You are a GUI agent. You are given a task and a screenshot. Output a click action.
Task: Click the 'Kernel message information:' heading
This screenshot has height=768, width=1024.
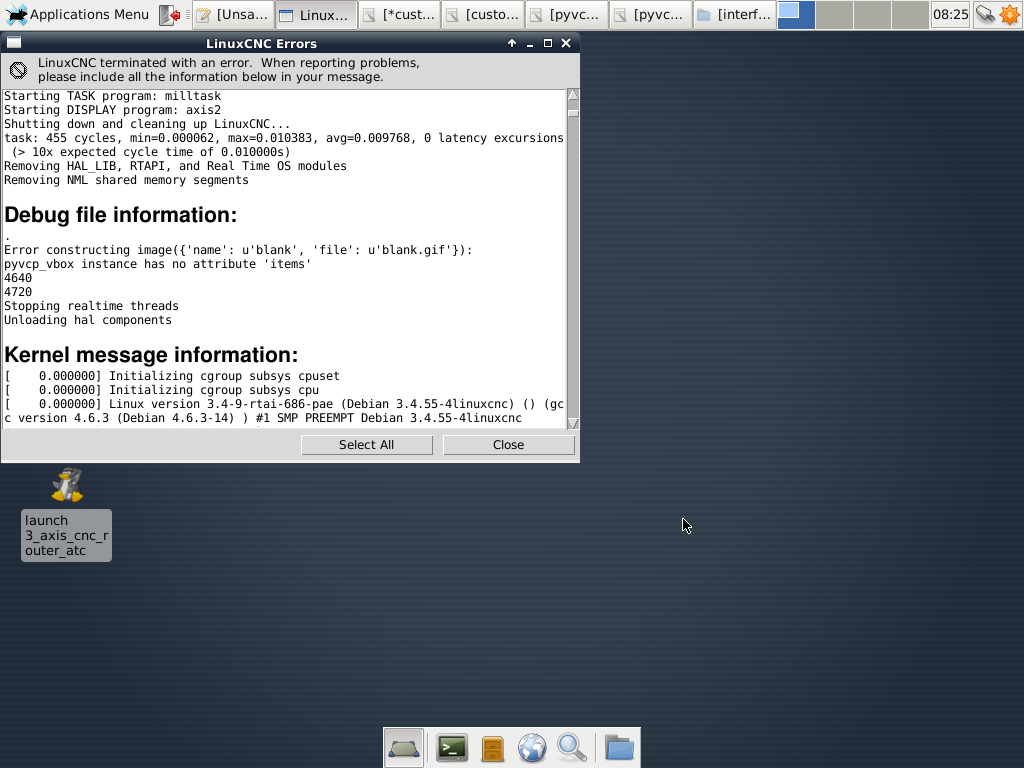click(151, 355)
